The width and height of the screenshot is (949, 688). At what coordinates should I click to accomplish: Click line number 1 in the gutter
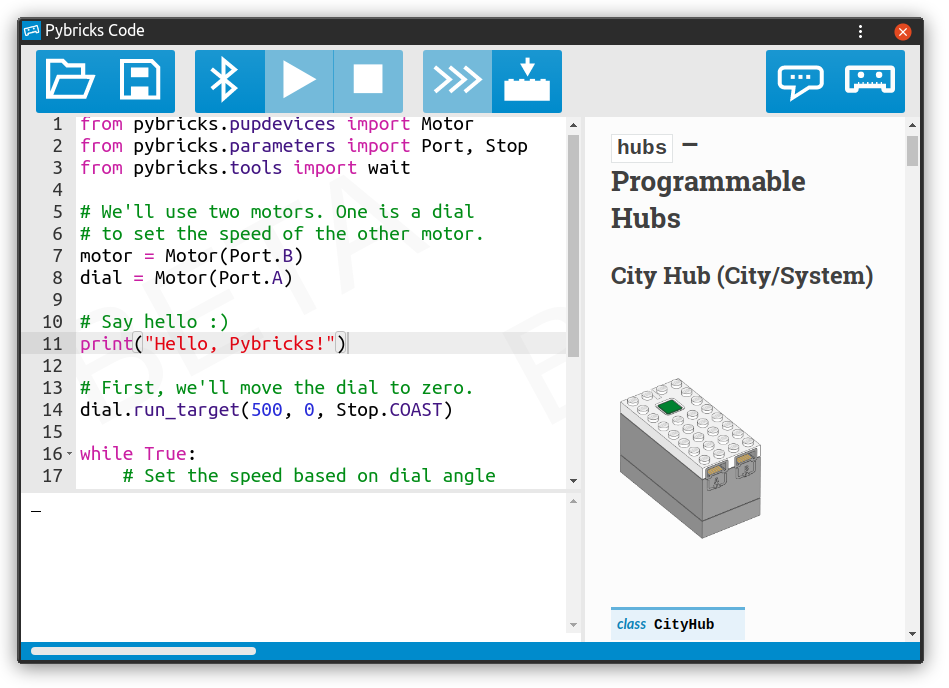tap(57, 124)
